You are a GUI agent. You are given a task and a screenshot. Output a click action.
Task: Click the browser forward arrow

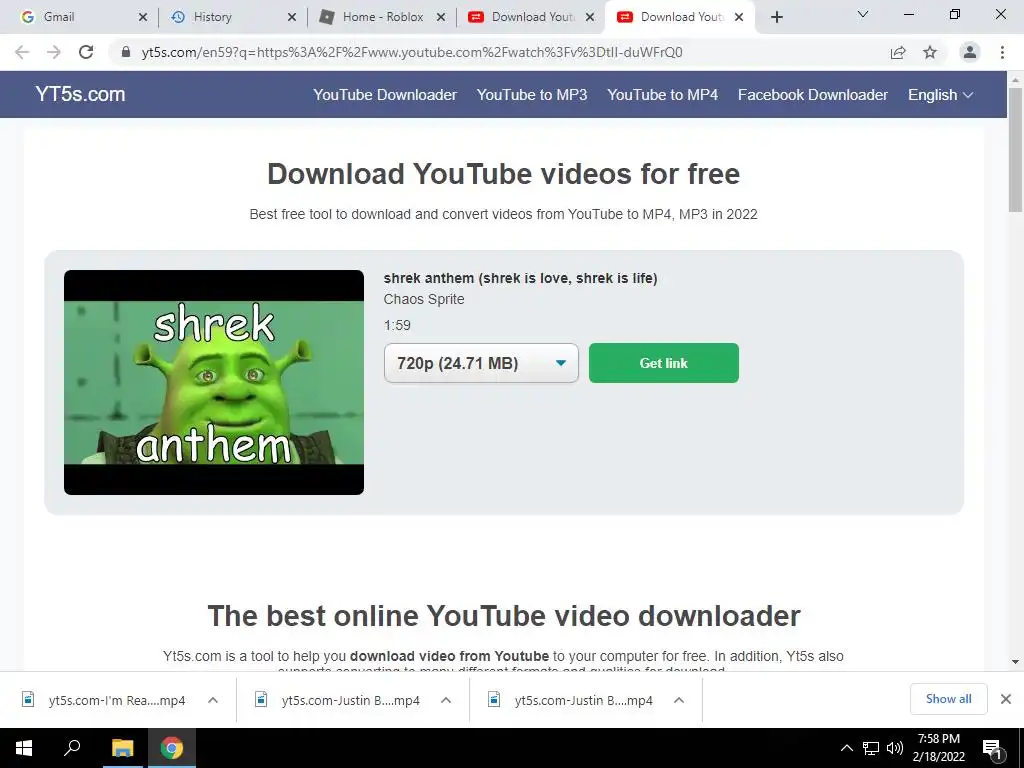(54, 52)
